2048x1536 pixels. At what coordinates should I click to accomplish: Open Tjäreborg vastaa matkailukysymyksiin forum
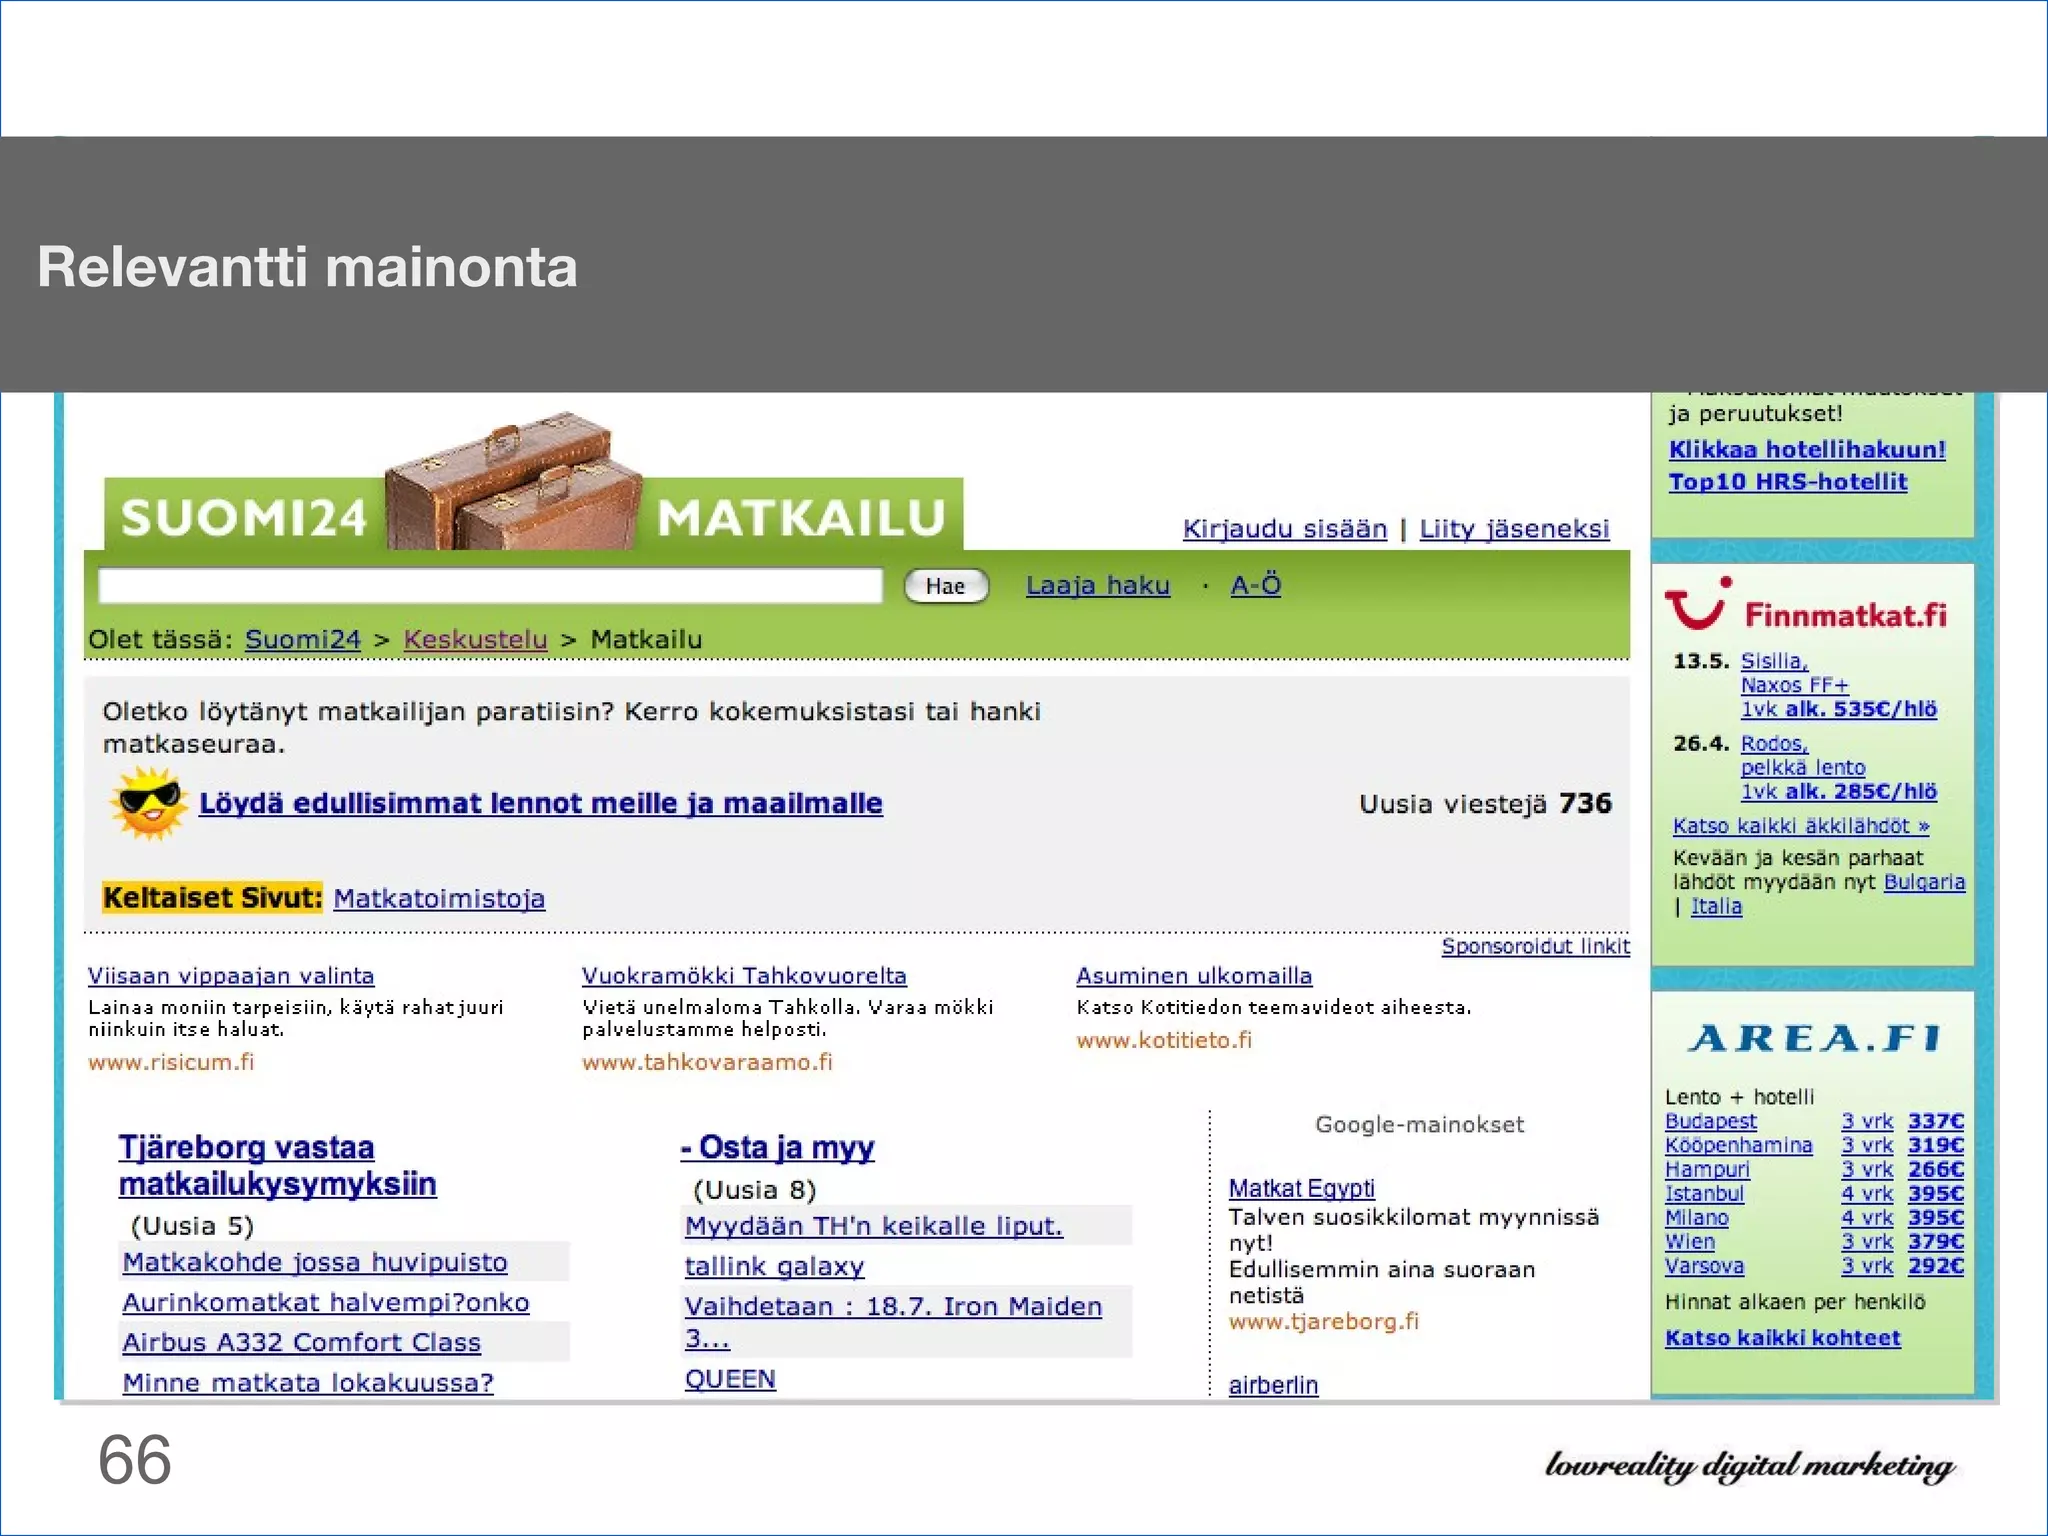277,1165
